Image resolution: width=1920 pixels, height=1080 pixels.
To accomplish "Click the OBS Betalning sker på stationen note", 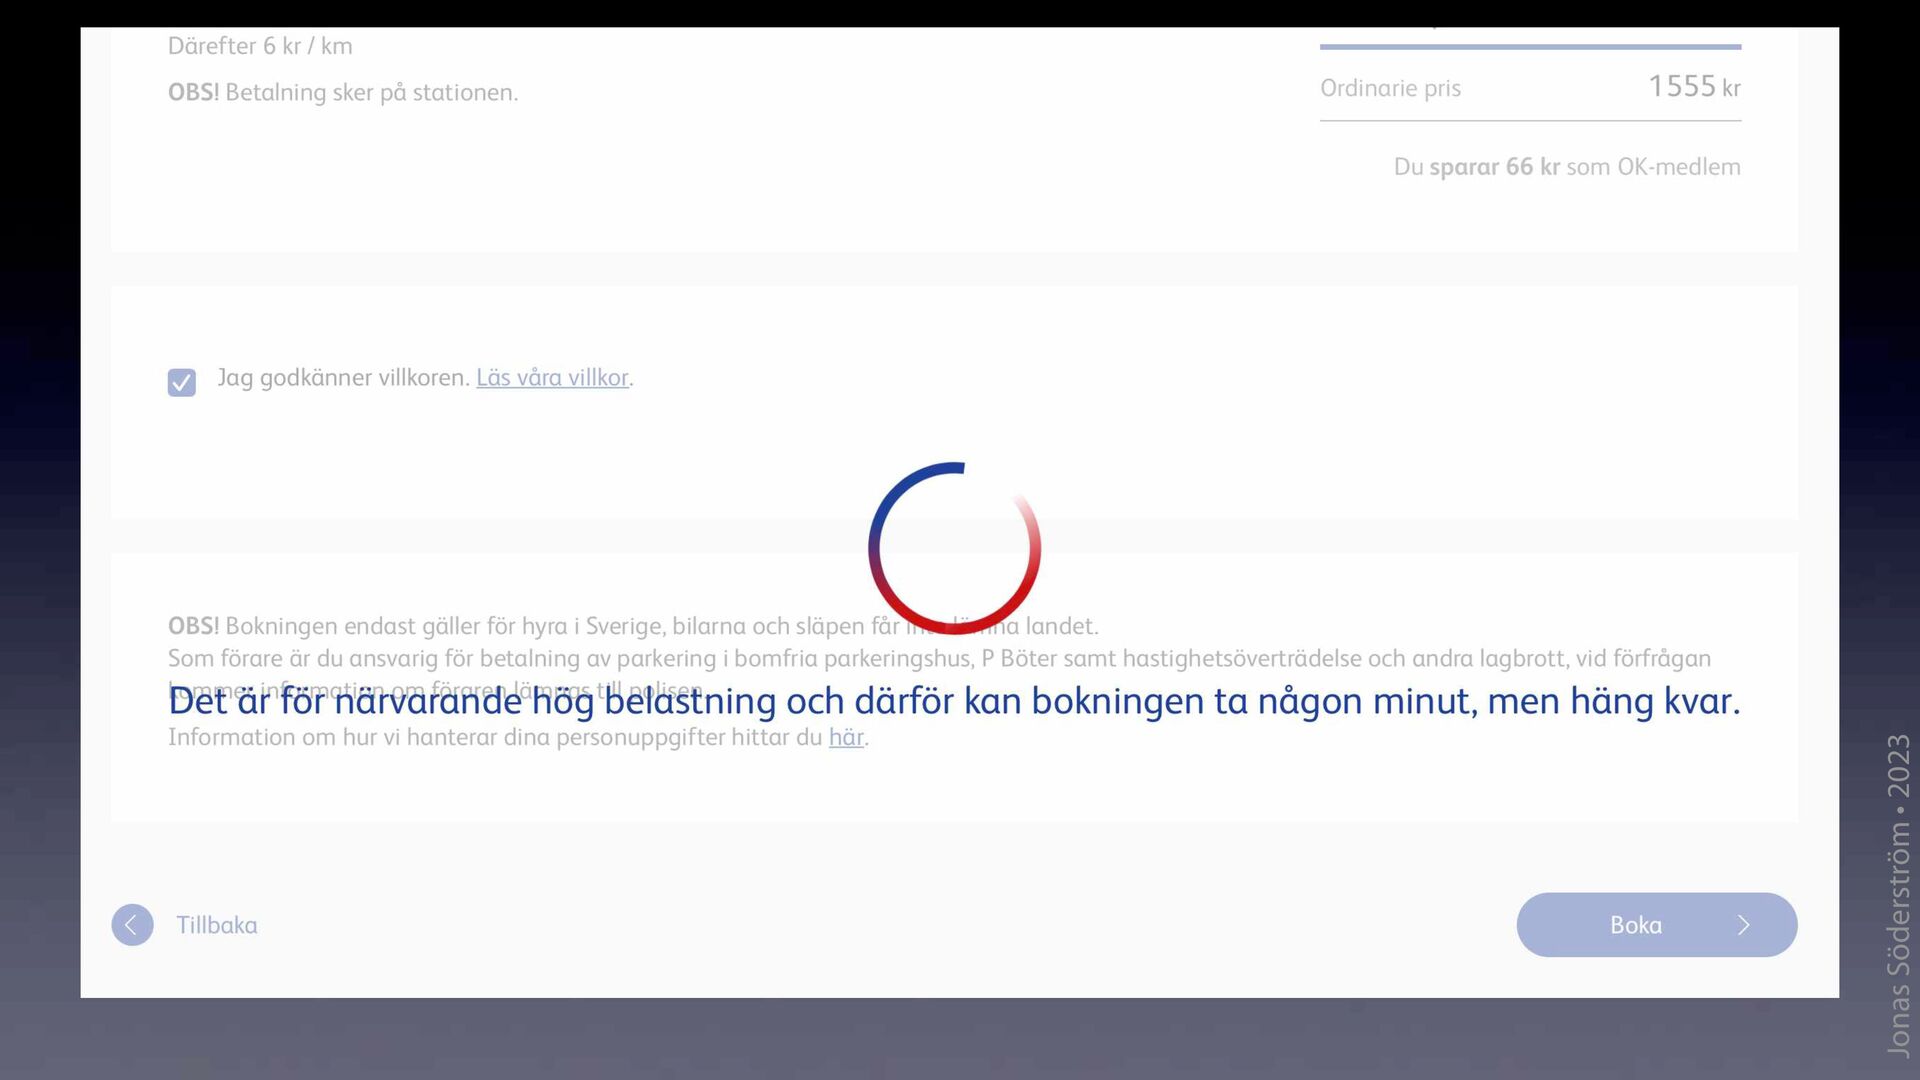I will pyautogui.click(x=343, y=93).
